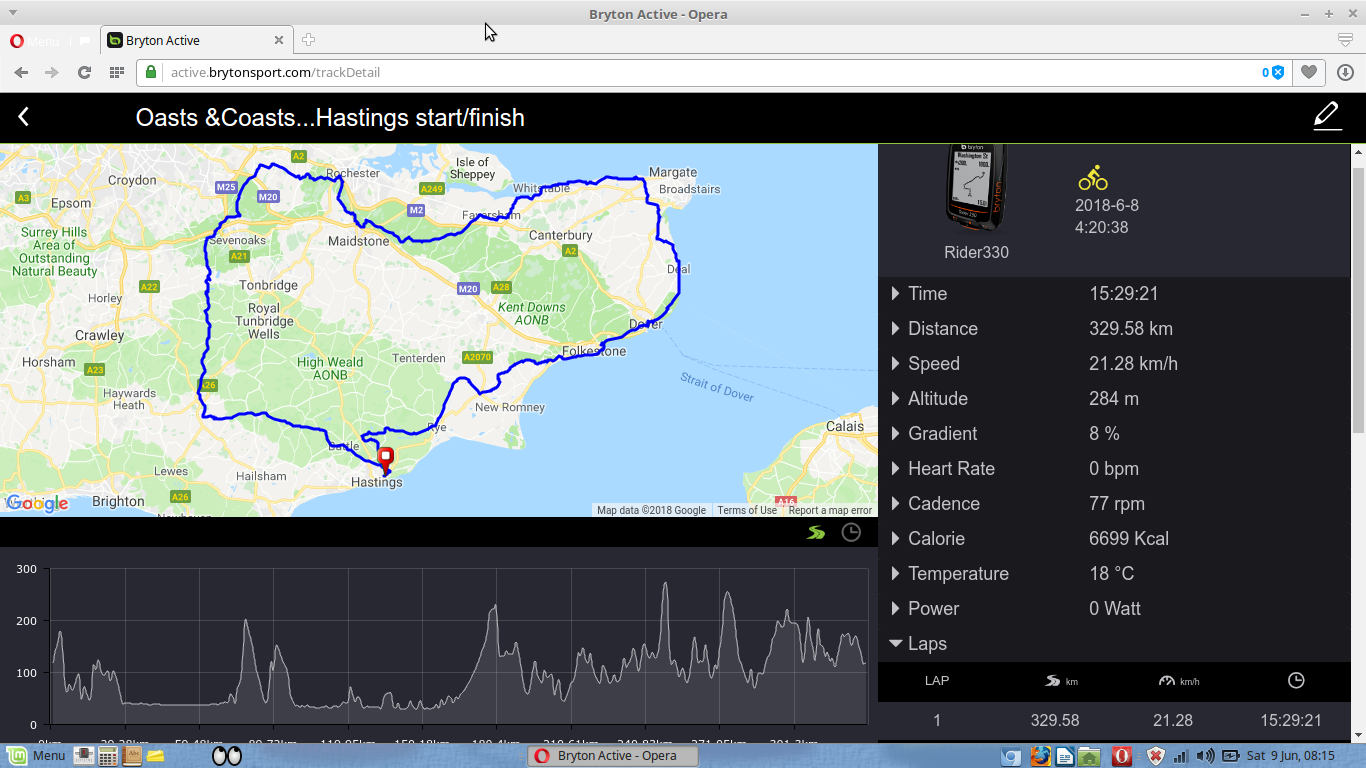
Task: Launch Chromium from panel
Action: click(x=1011, y=756)
